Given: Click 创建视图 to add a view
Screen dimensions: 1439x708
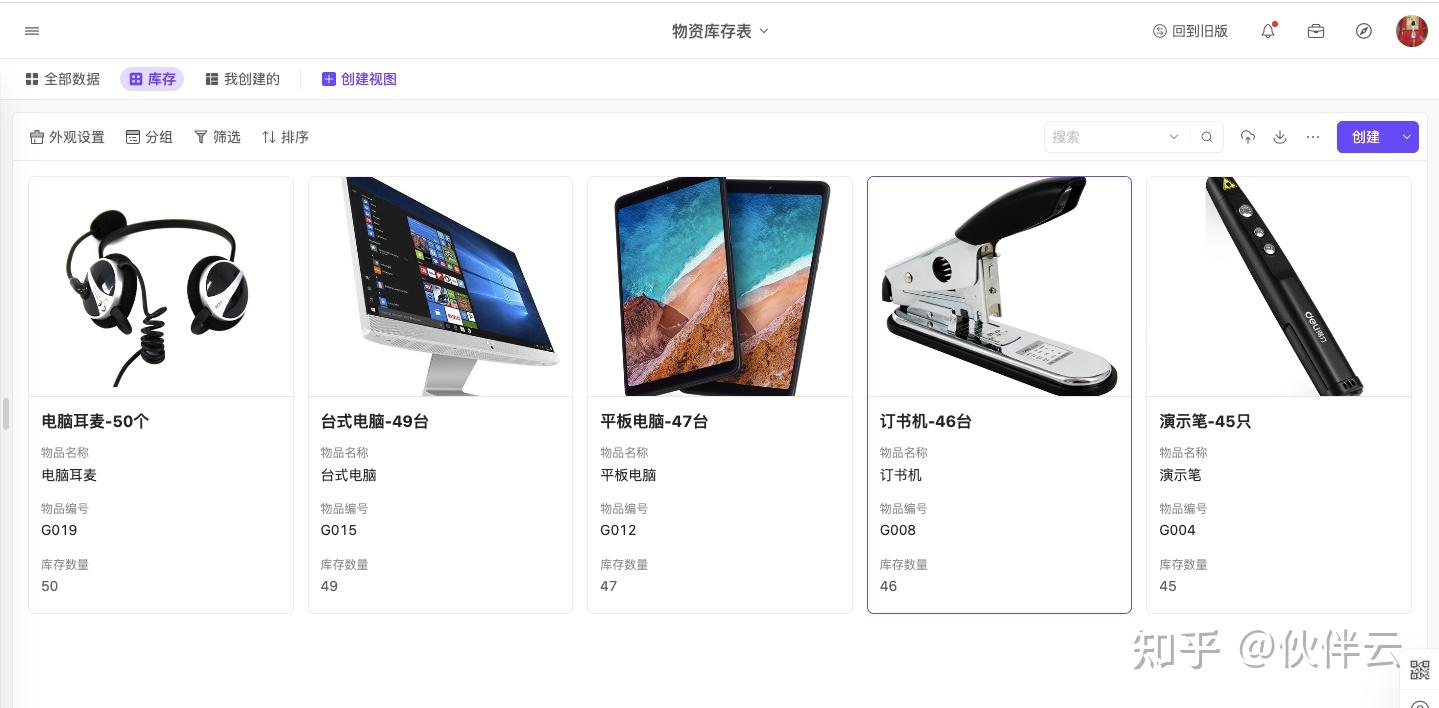Looking at the screenshot, I should 359,79.
